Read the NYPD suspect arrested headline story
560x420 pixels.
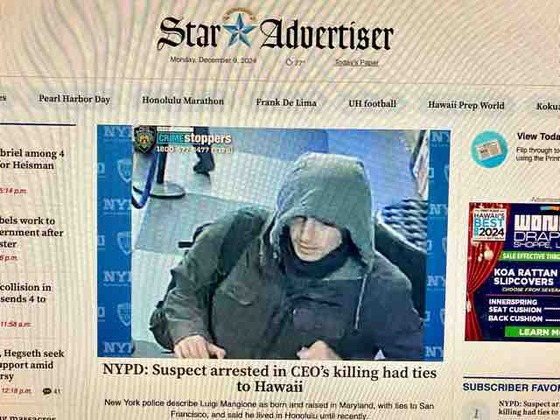click(x=270, y=378)
